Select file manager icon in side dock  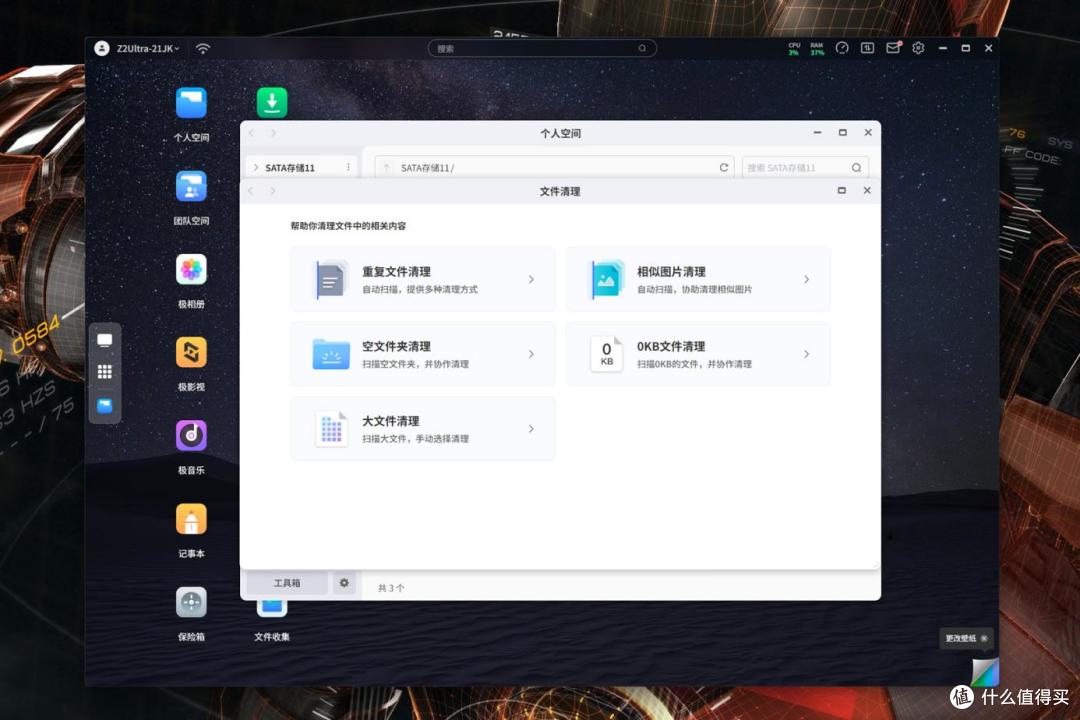pyautogui.click(x=105, y=405)
